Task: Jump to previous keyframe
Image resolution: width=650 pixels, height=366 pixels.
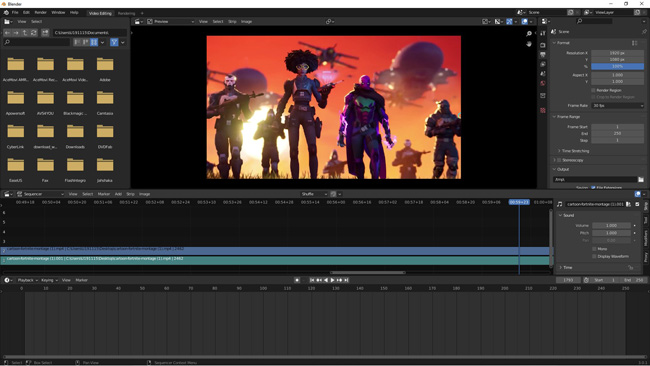Action: coord(319,280)
